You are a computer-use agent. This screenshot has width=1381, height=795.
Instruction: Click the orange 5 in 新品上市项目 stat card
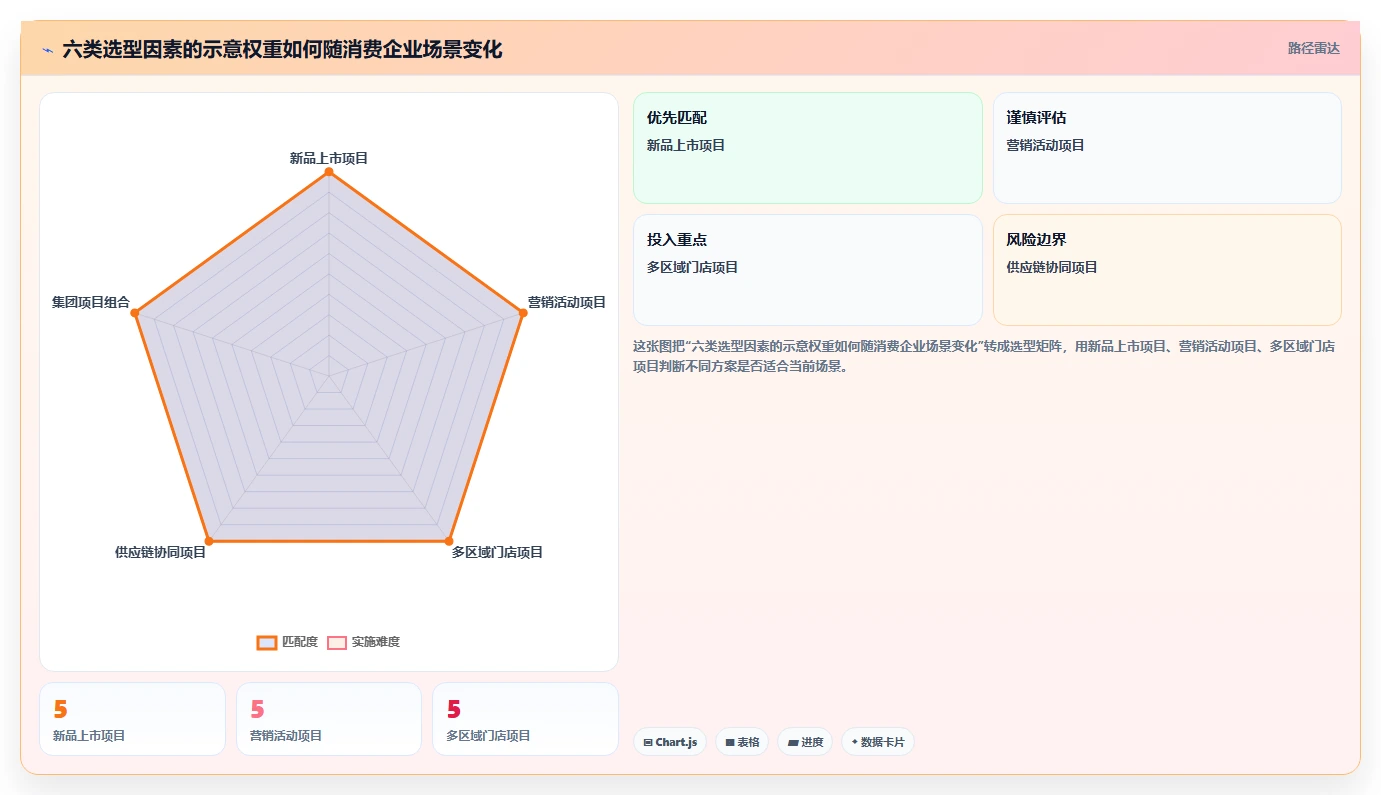click(x=60, y=709)
